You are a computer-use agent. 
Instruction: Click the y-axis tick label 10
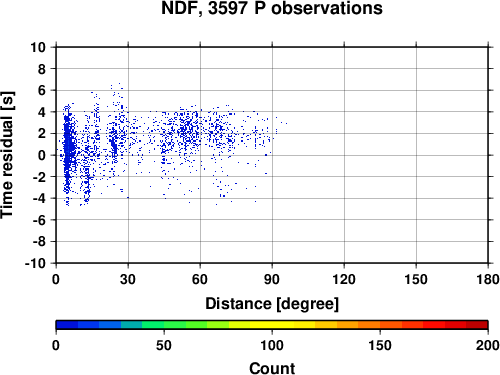pos(38,47)
